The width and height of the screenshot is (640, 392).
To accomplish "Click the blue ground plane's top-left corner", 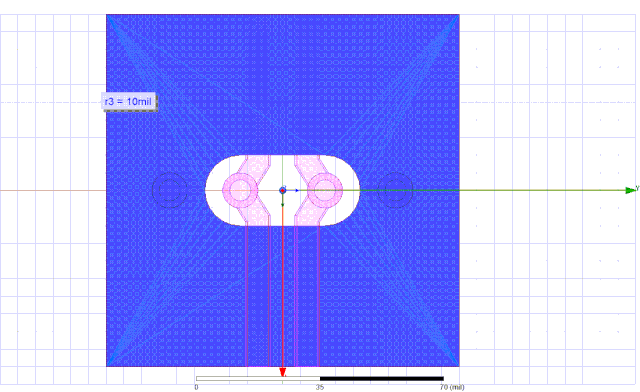I will [107, 15].
